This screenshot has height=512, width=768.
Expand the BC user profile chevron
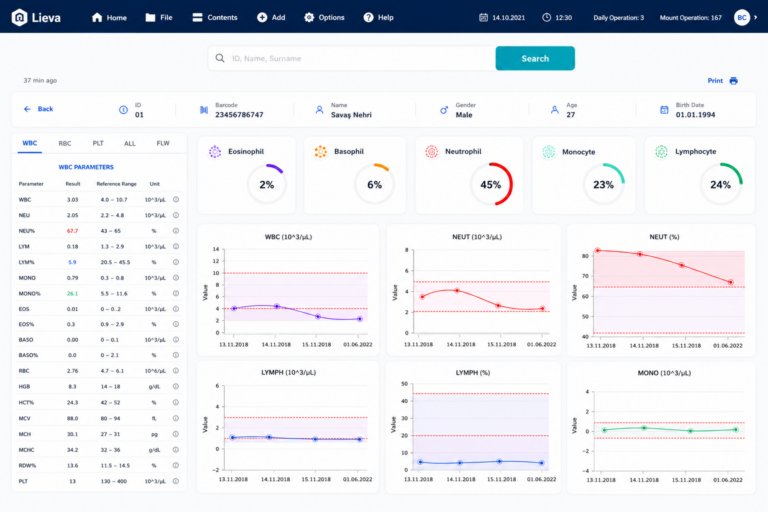click(755, 18)
